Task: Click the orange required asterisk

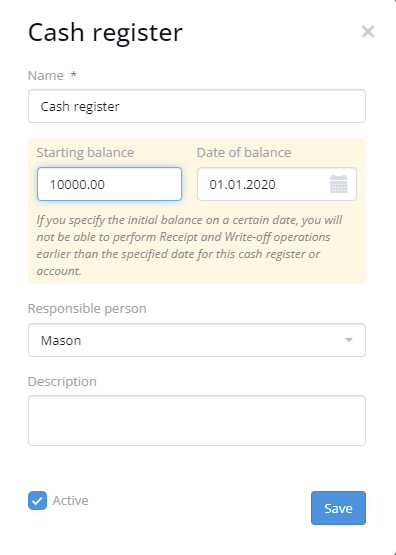Action: coord(74,74)
